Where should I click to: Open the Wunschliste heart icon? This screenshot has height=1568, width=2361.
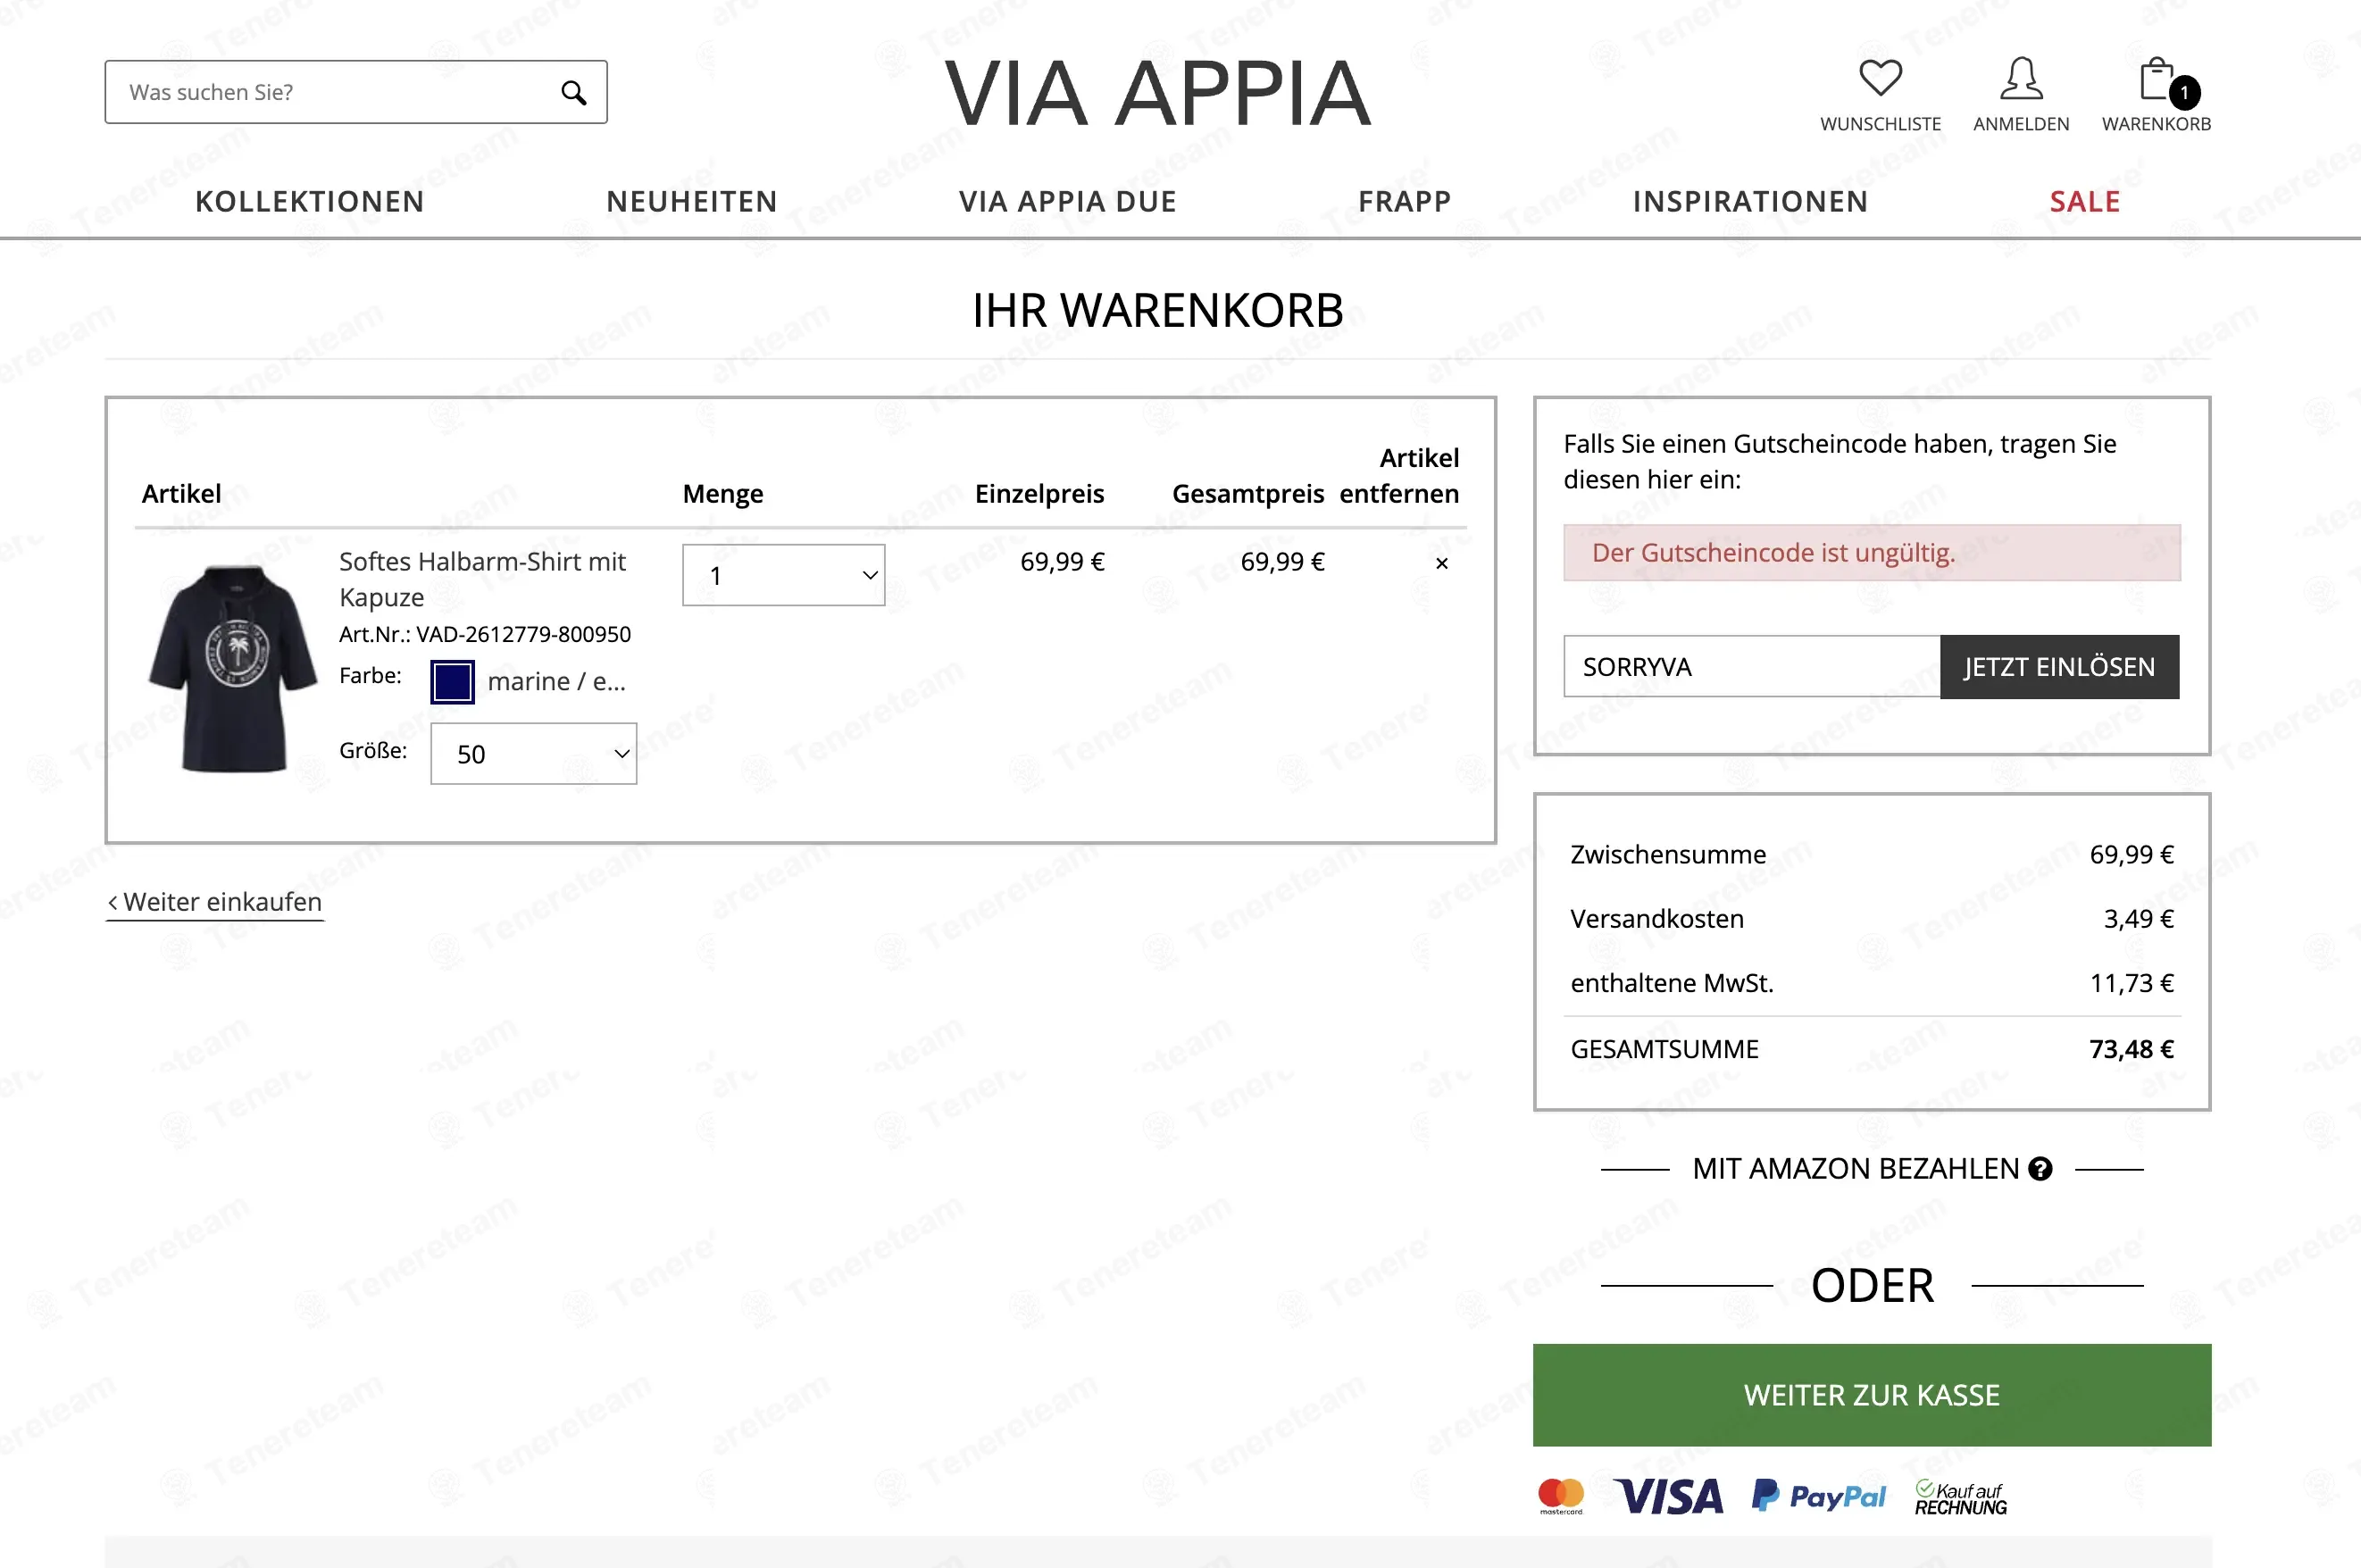(1880, 78)
